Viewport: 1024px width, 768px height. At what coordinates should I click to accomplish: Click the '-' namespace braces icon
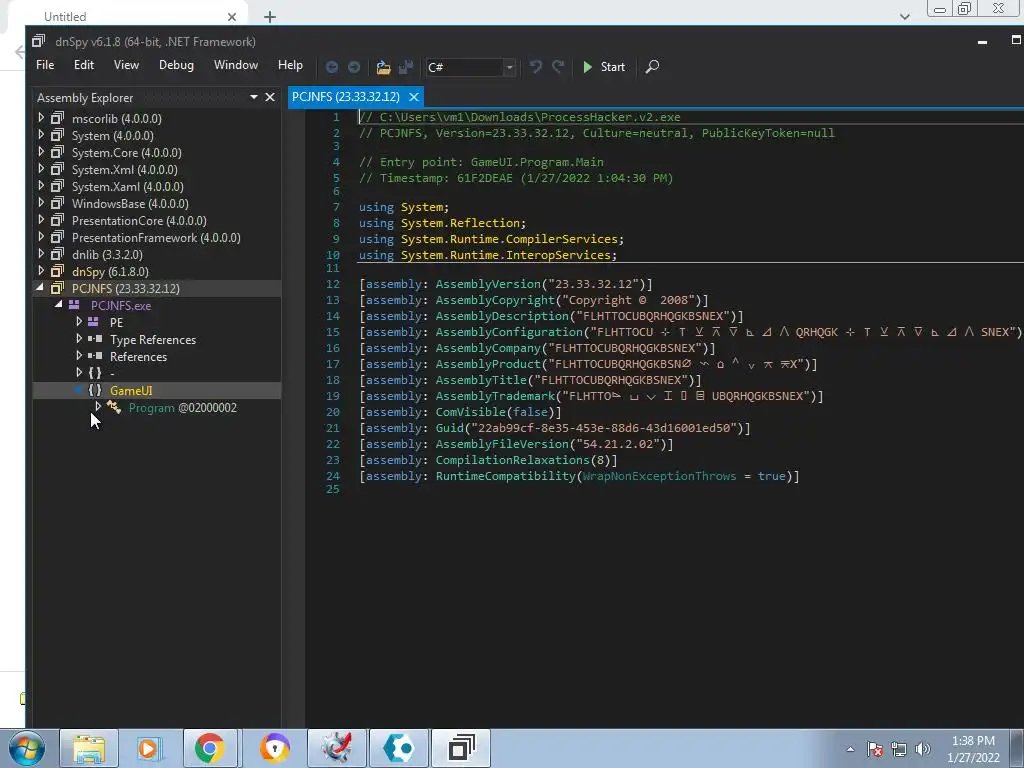coord(95,373)
